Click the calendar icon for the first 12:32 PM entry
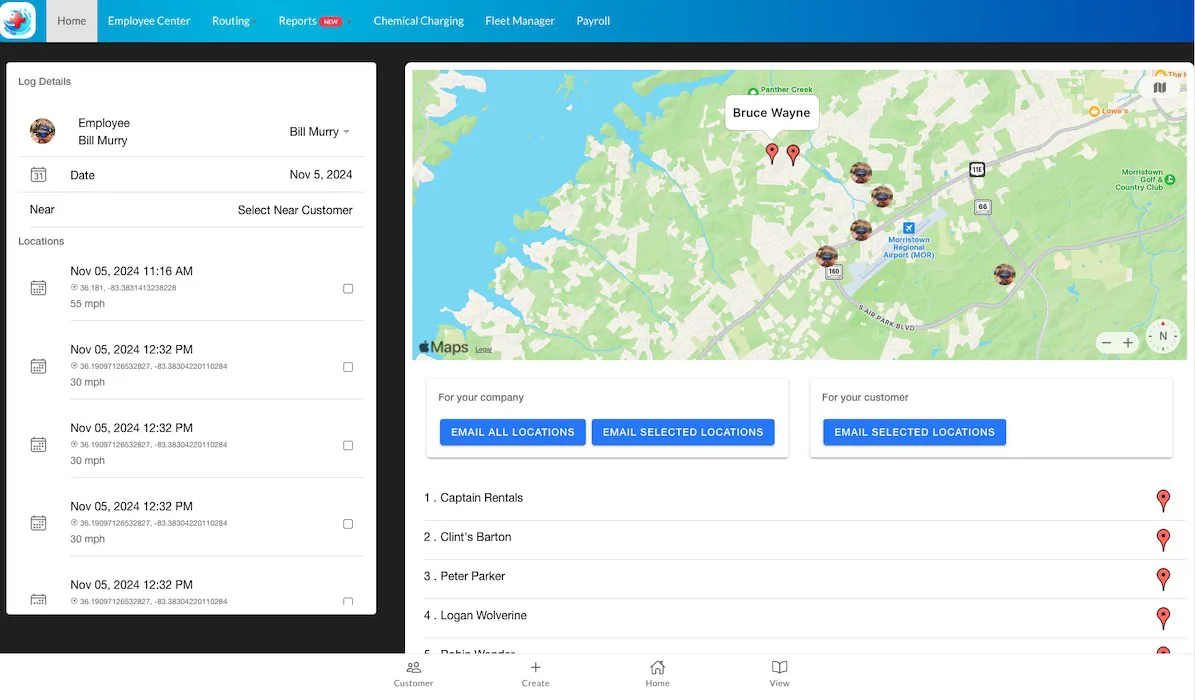The image size is (1195, 700). pos(38,366)
